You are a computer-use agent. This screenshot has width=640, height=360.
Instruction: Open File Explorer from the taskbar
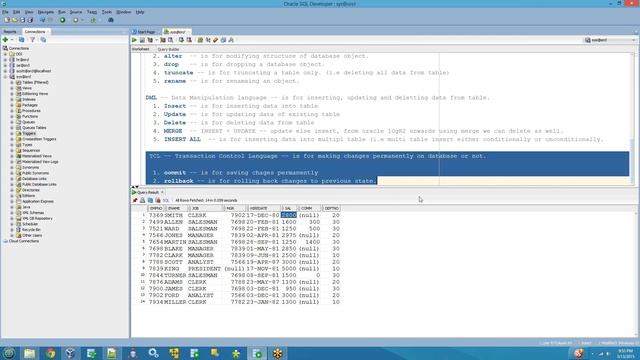[29, 353]
